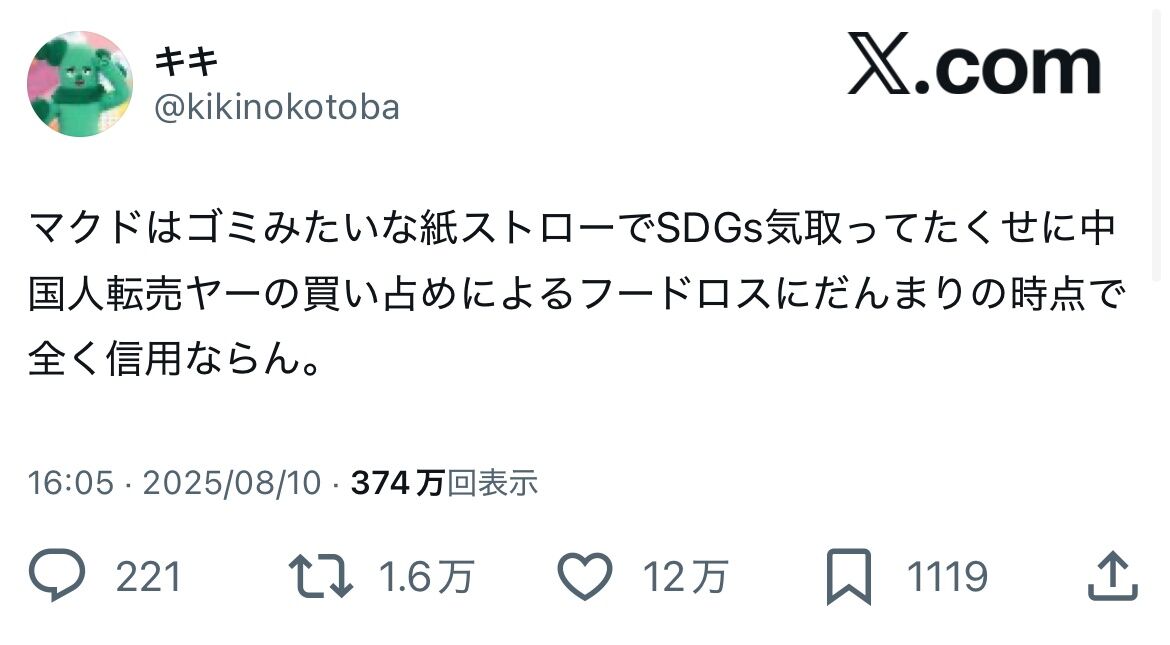Image resolution: width=1170 pixels, height=645 pixels.
Task: Click the final line 全く信用ならん。
Action: [175, 358]
